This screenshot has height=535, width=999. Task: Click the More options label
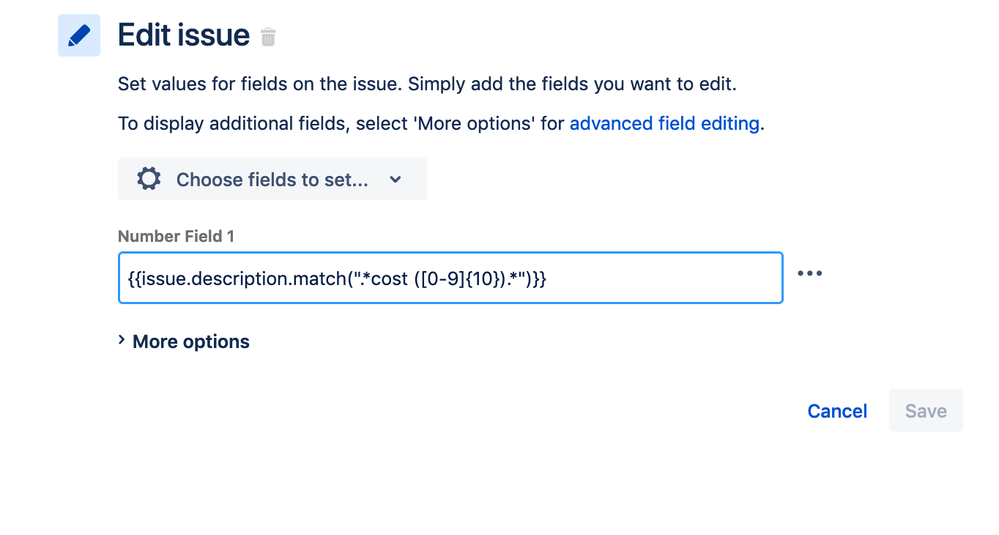(x=191, y=342)
